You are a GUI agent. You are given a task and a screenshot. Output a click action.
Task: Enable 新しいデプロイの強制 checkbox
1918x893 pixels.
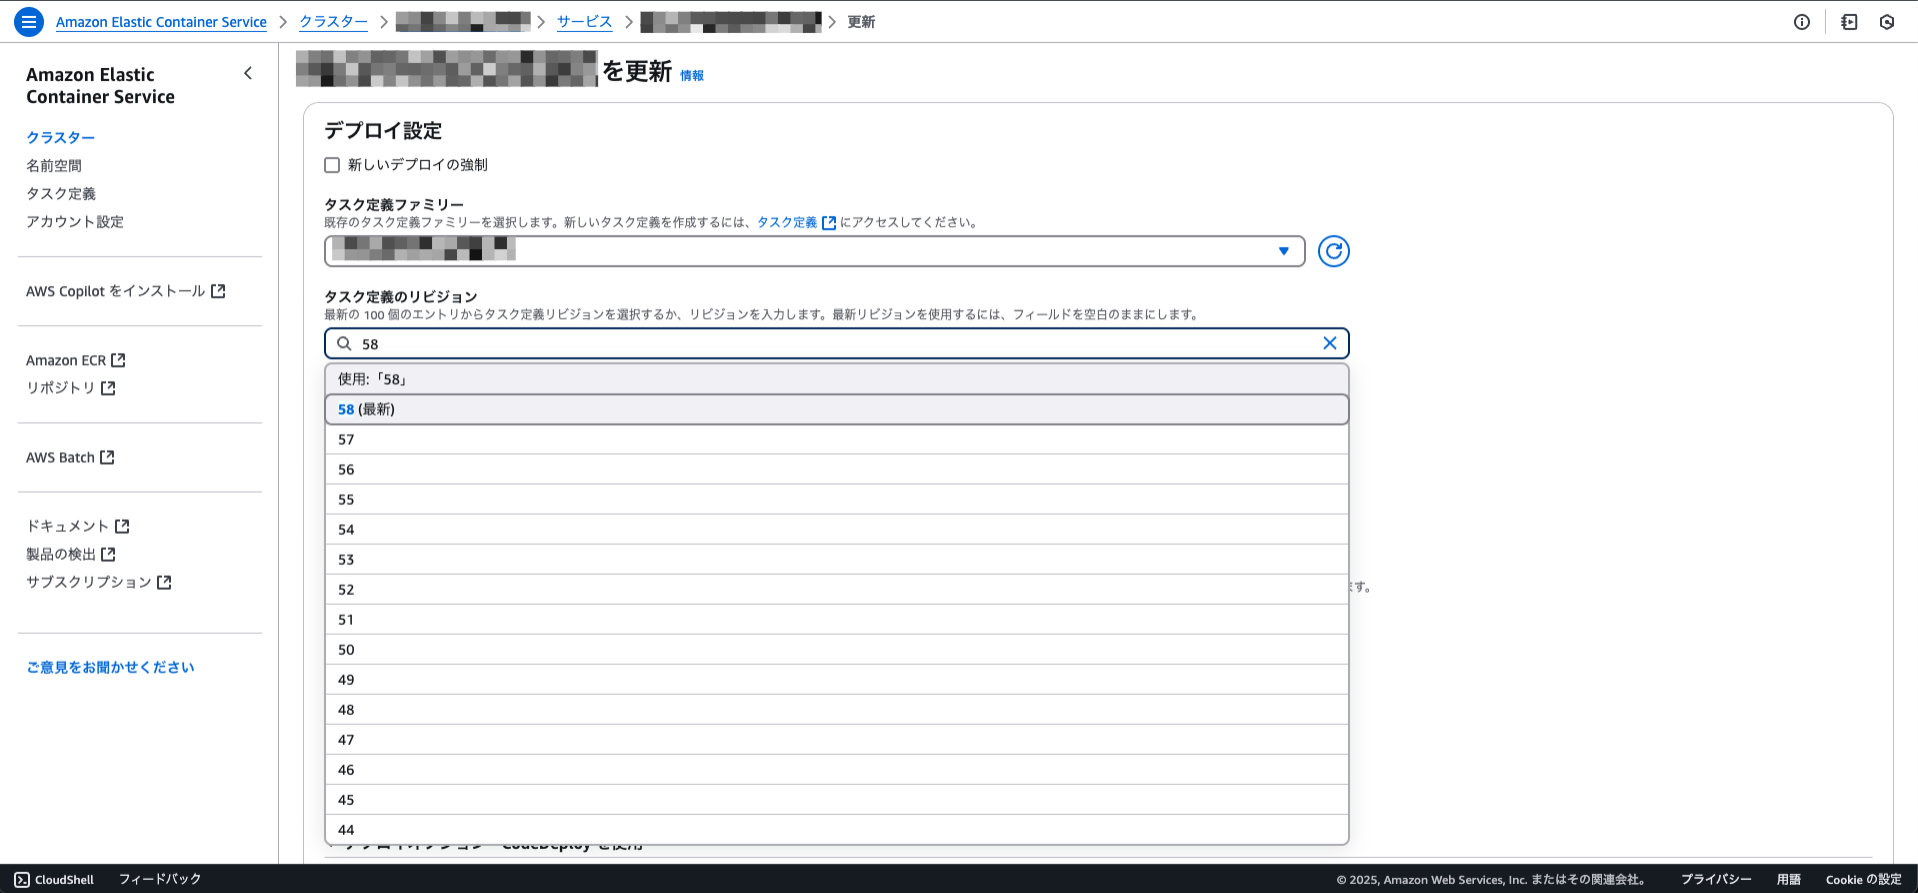332,165
